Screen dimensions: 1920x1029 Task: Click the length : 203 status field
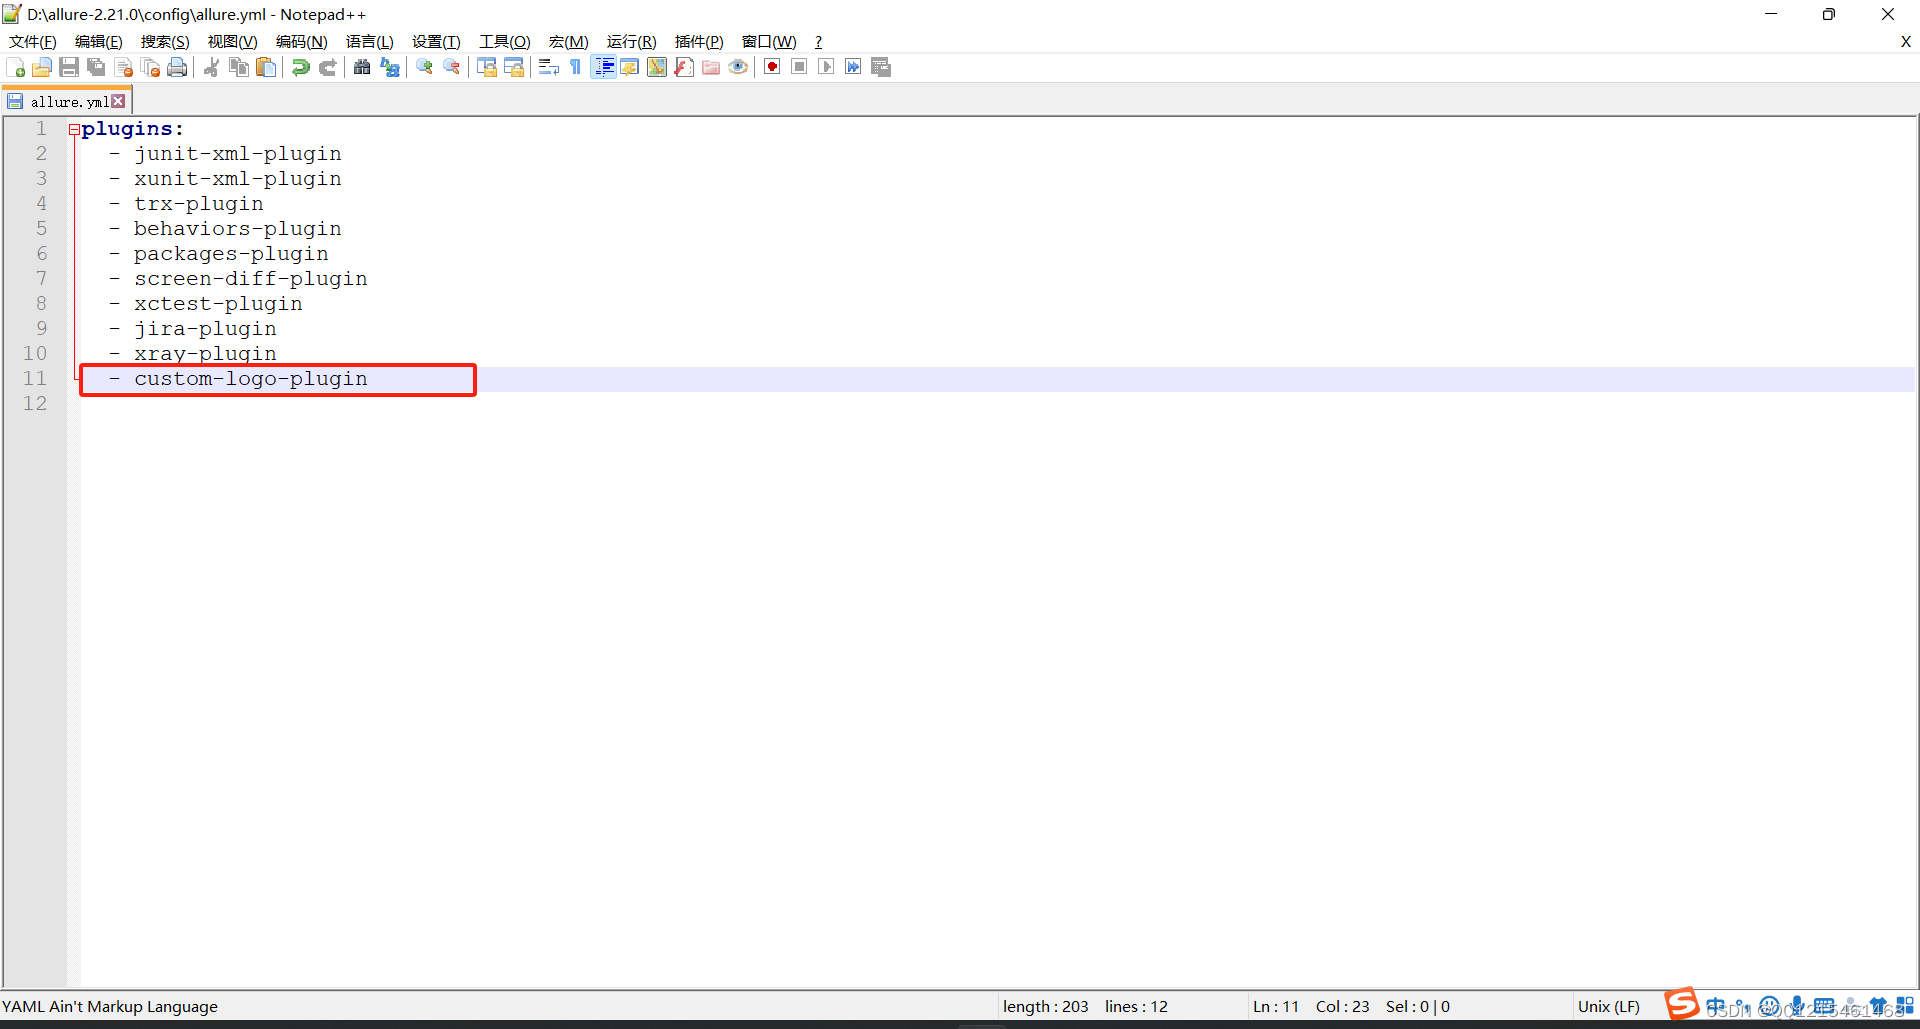click(1046, 1006)
